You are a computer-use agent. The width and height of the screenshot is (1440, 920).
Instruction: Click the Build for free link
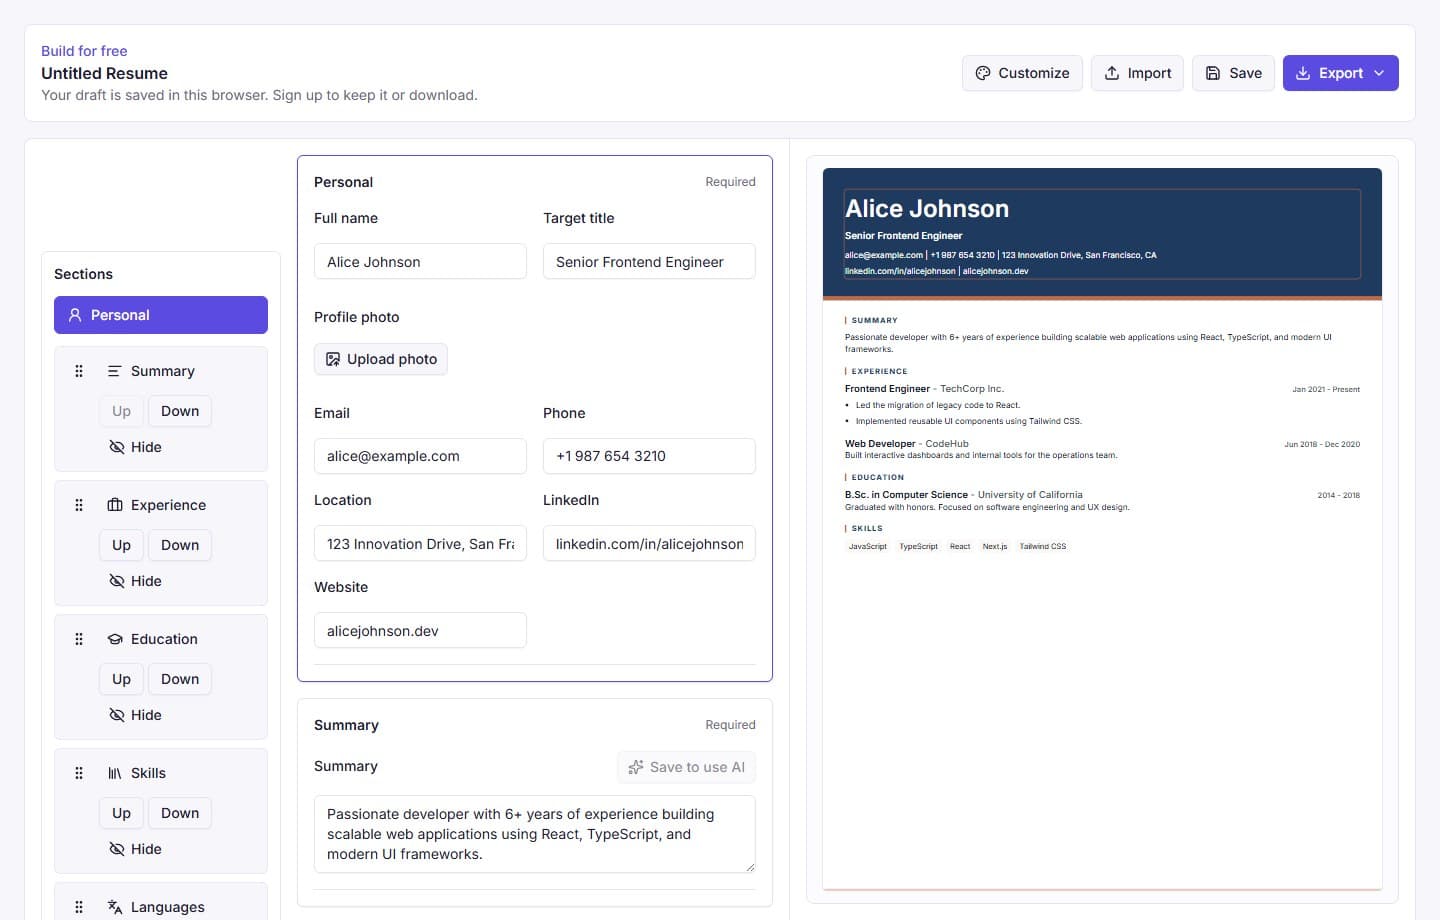pyautogui.click(x=84, y=51)
